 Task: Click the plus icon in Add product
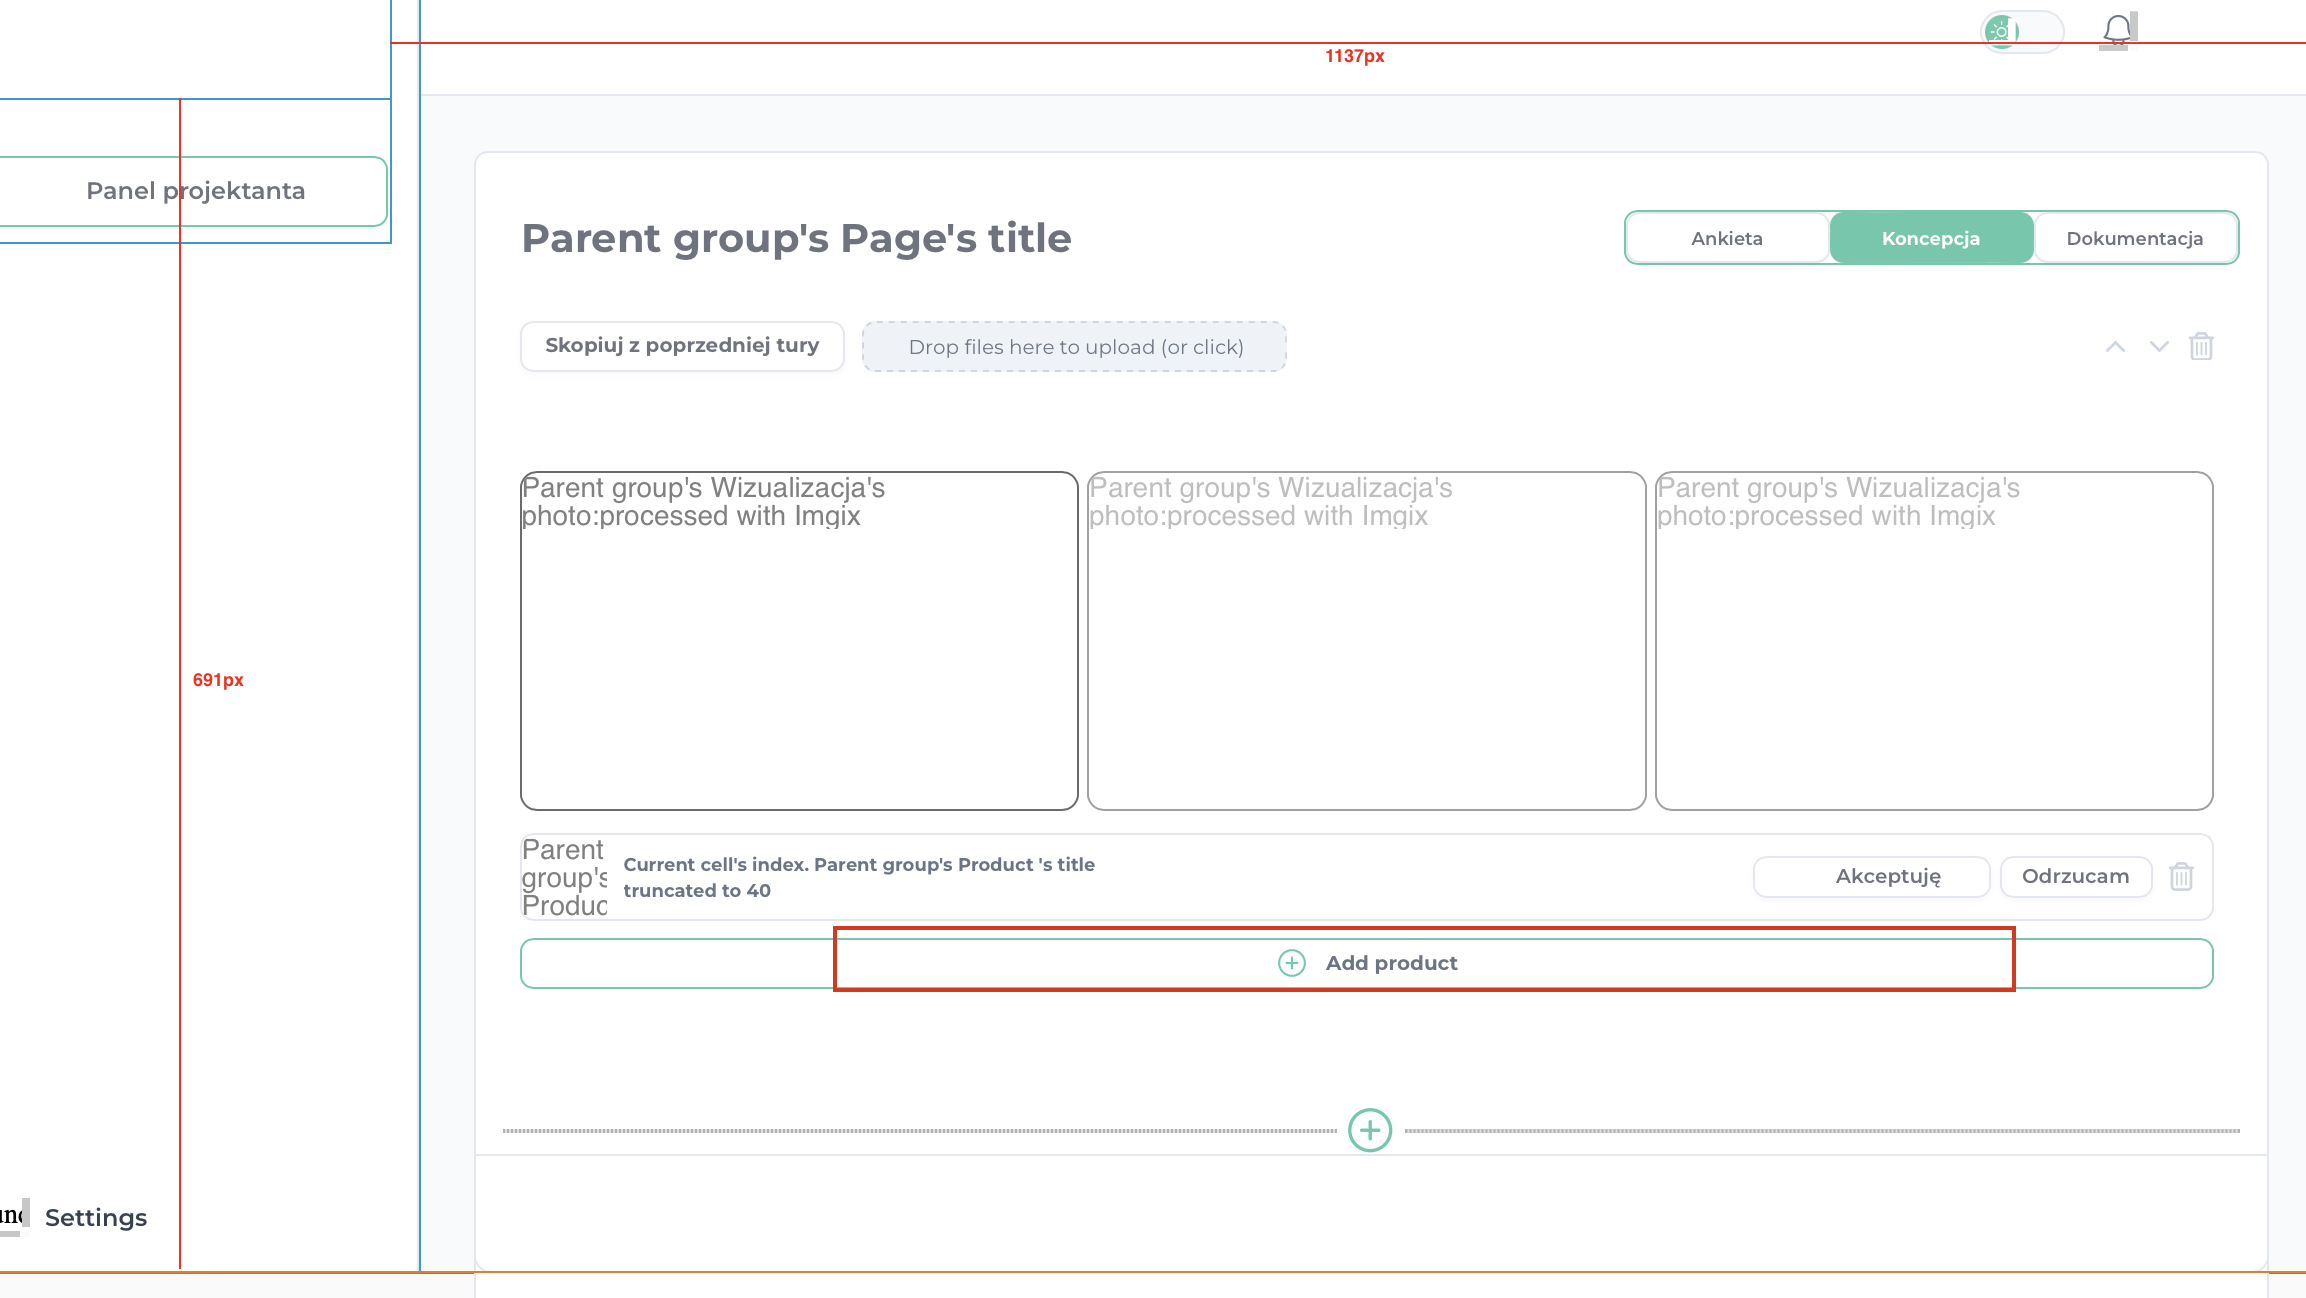[1292, 963]
